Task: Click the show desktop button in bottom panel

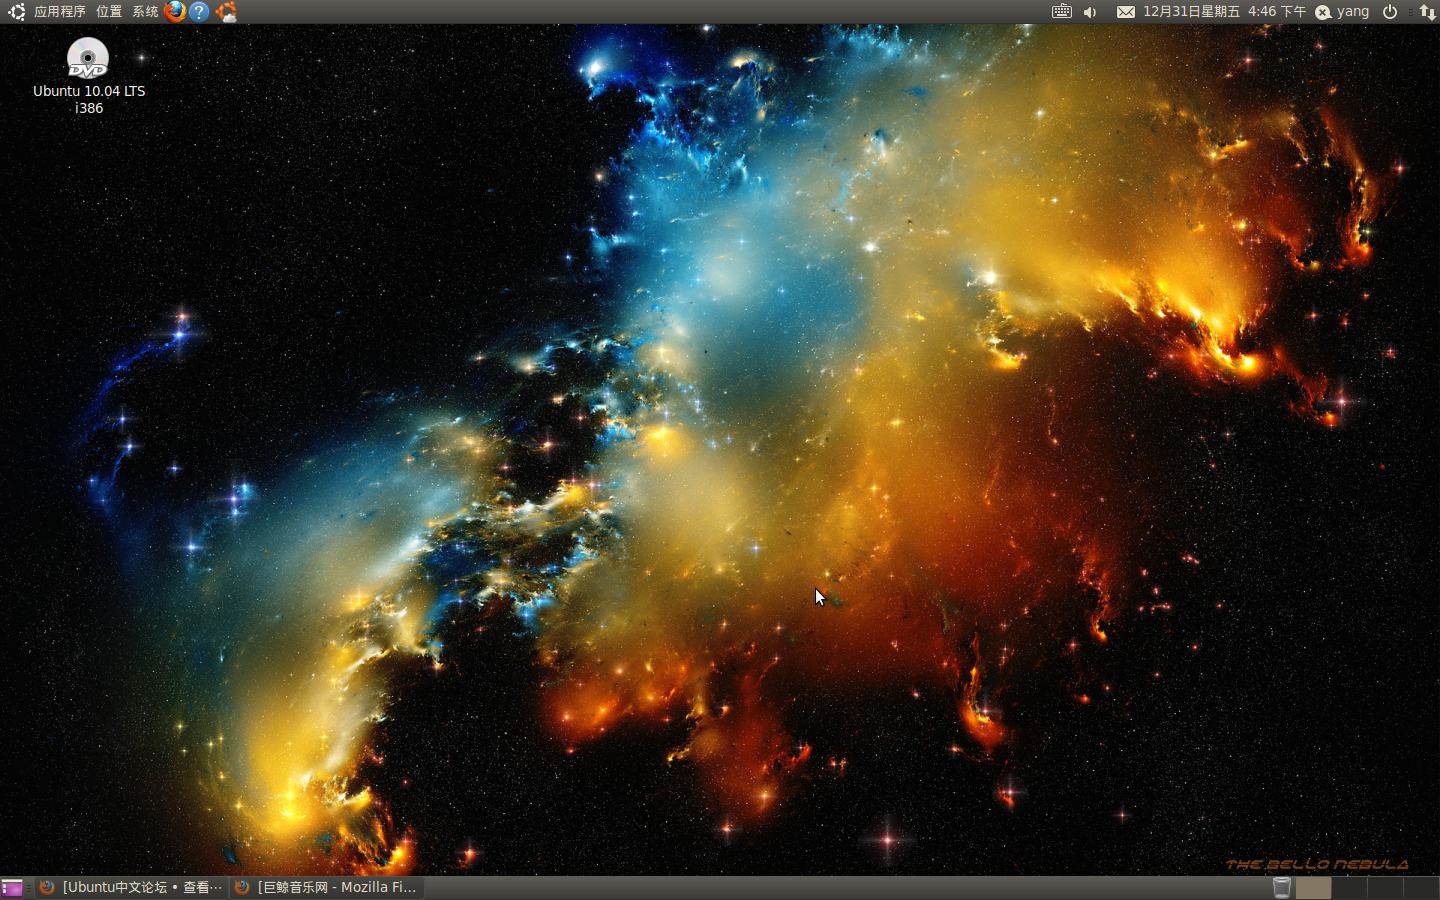Action: click(x=12, y=887)
